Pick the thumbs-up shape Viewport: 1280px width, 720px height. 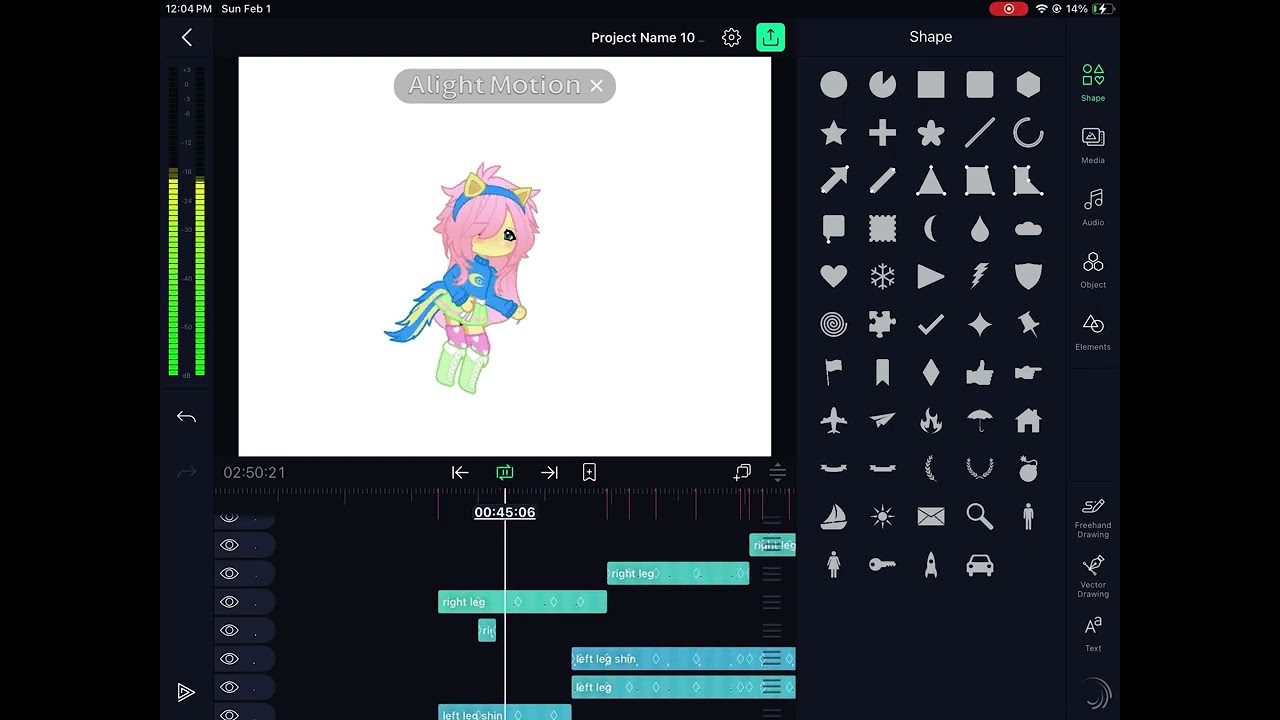pyautogui.click(x=980, y=373)
